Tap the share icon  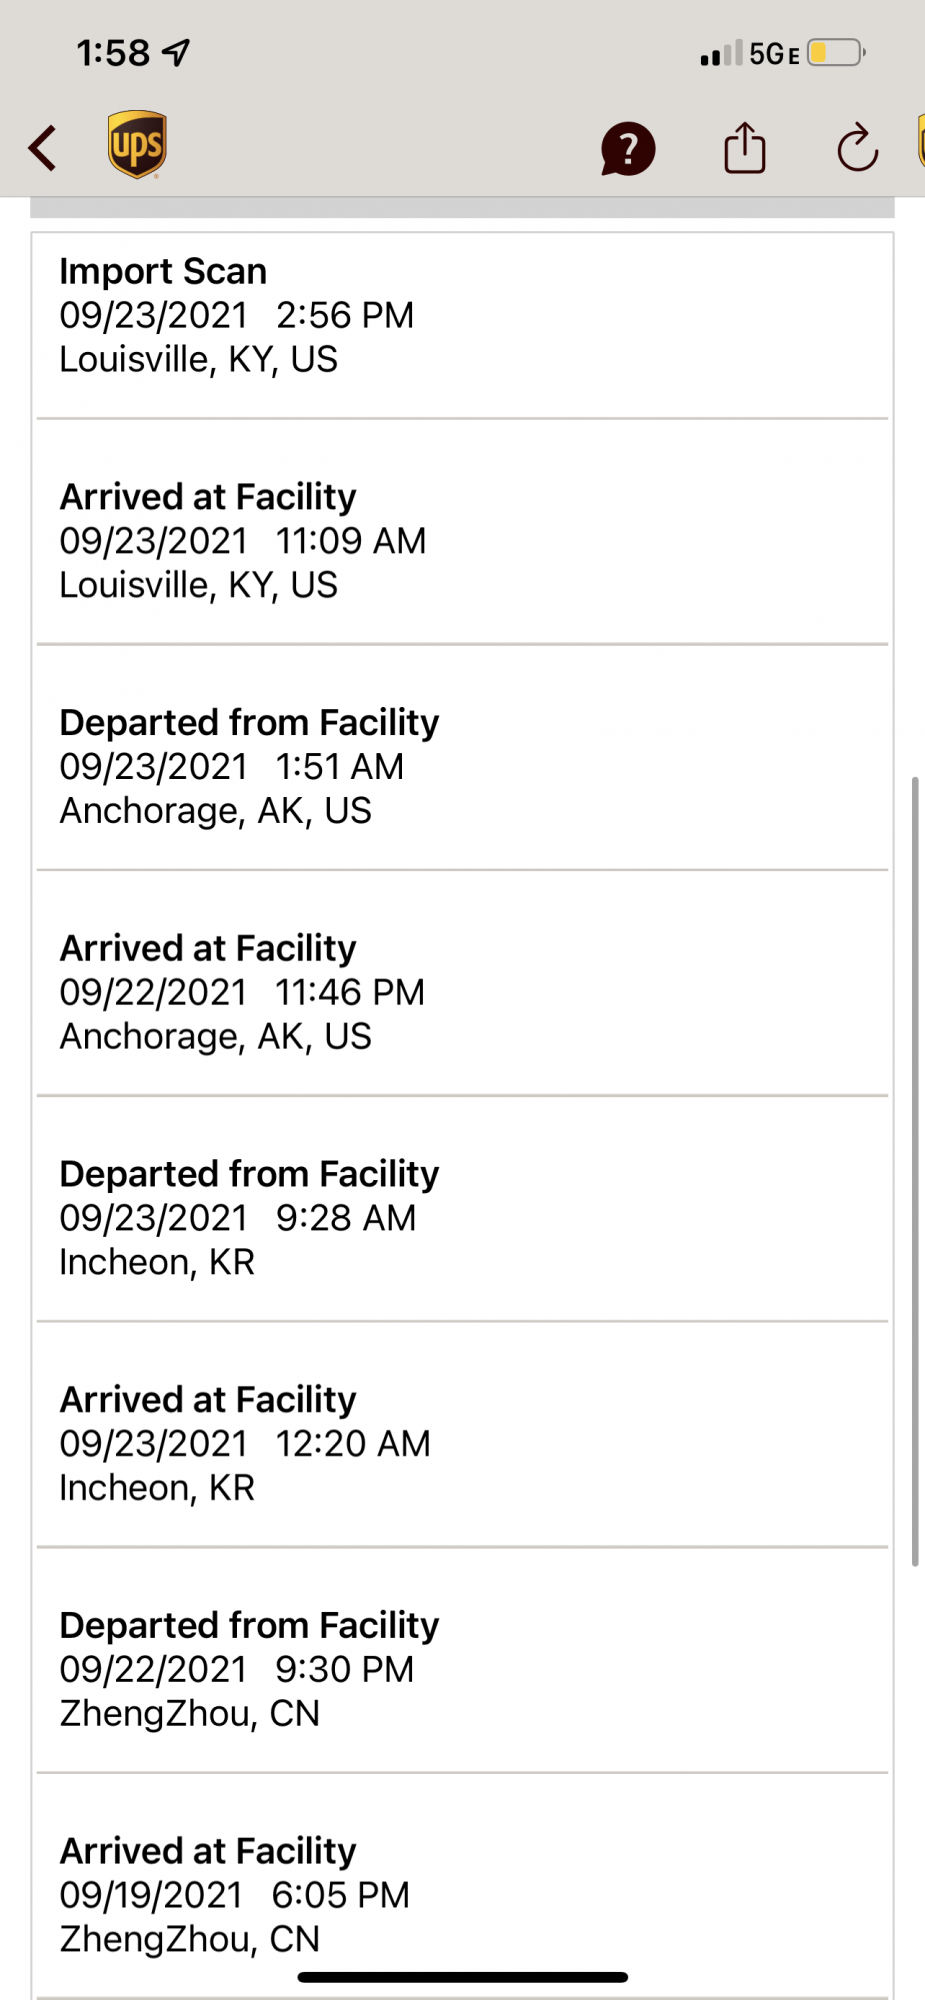click(744, 148)
